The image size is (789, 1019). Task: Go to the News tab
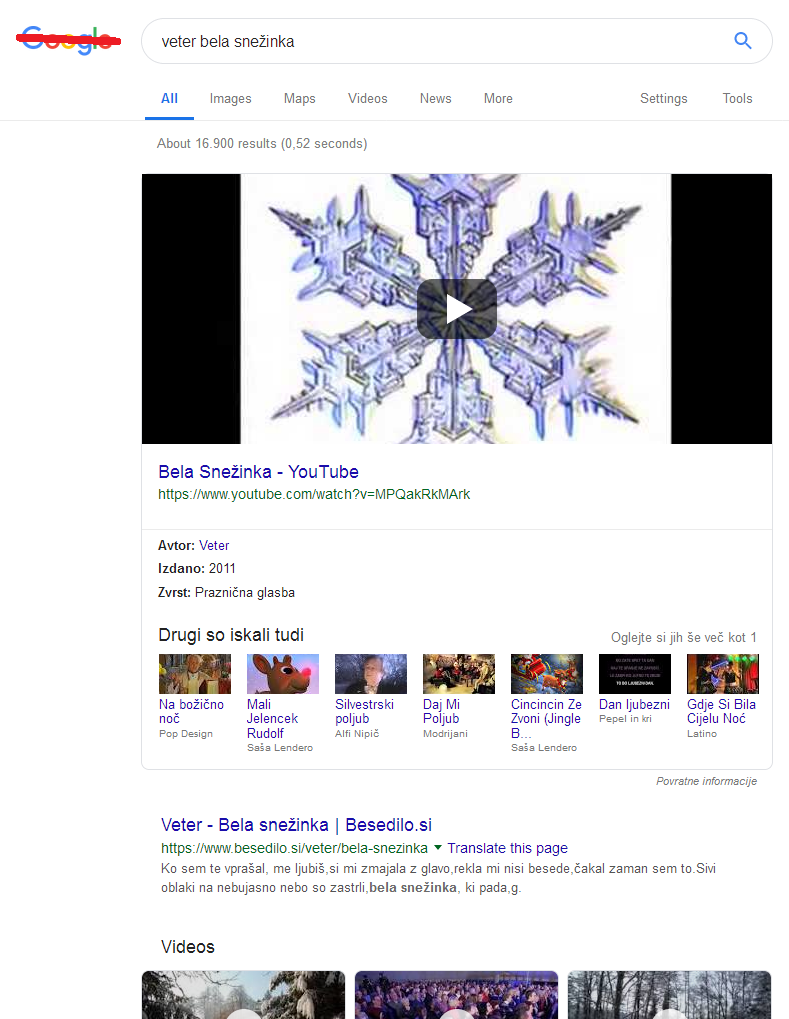pyautogui.click(x=435, y=98)
